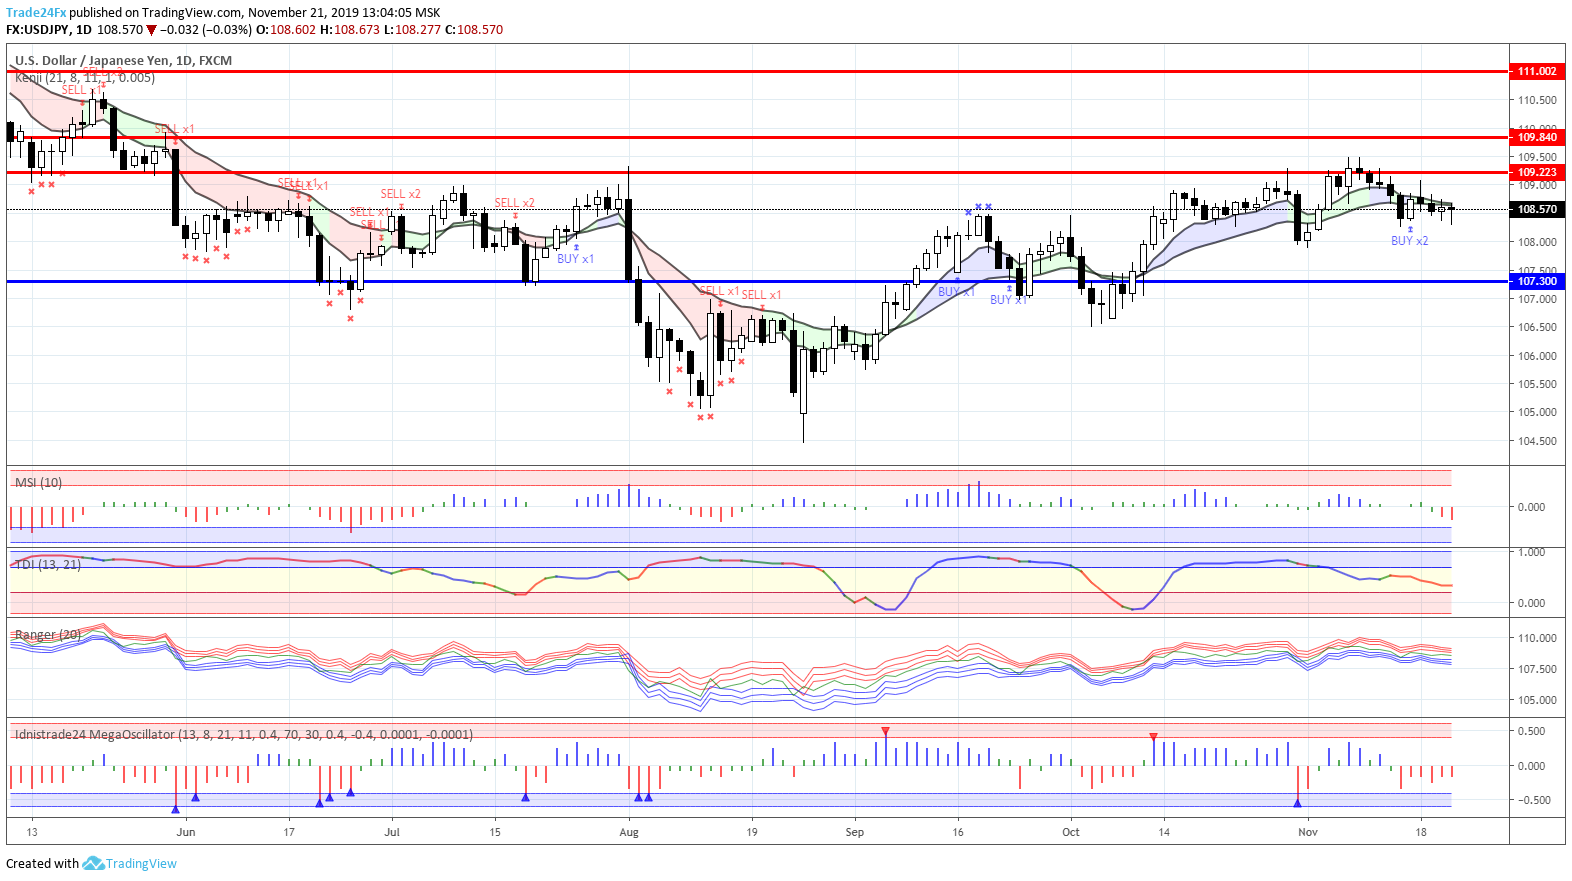Click the blue 107.300 price label

1537,281
